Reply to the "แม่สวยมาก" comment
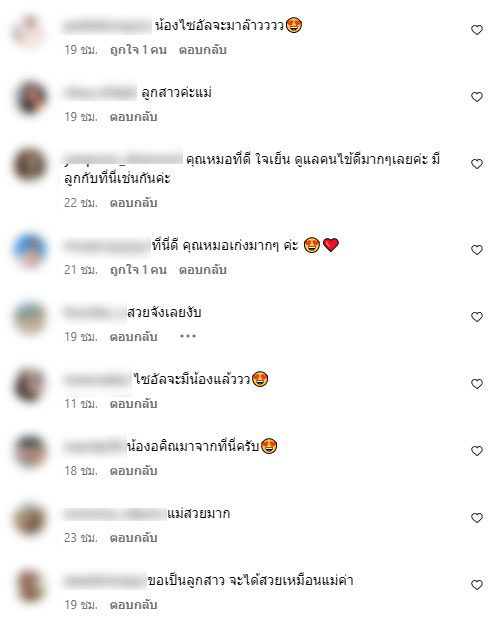Viewport: 493px width, 620px height. [x=133, y=538]
